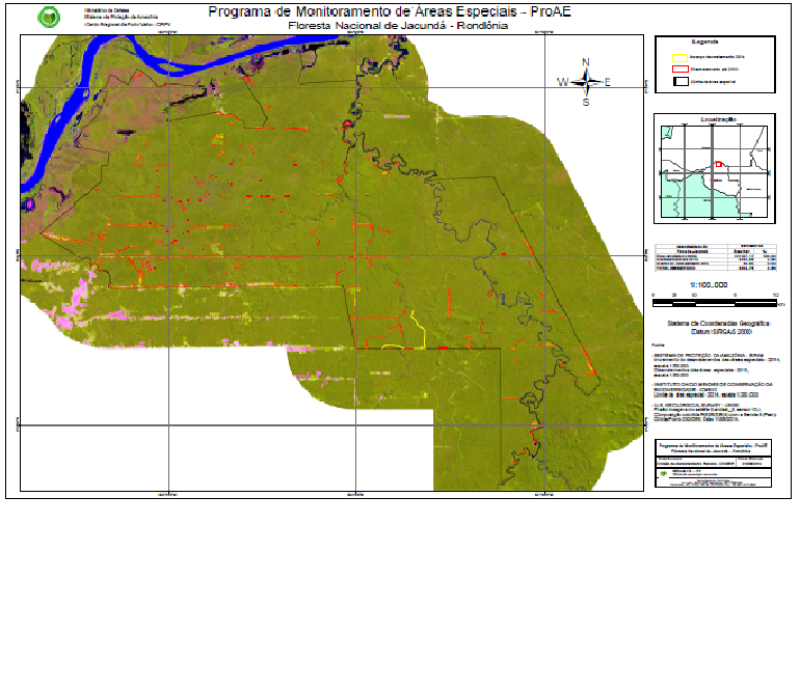Image resolution: width=800 pixels, height=690 pixels.
Task: Click the yellow legend swatch
Action: pos(679,57)
